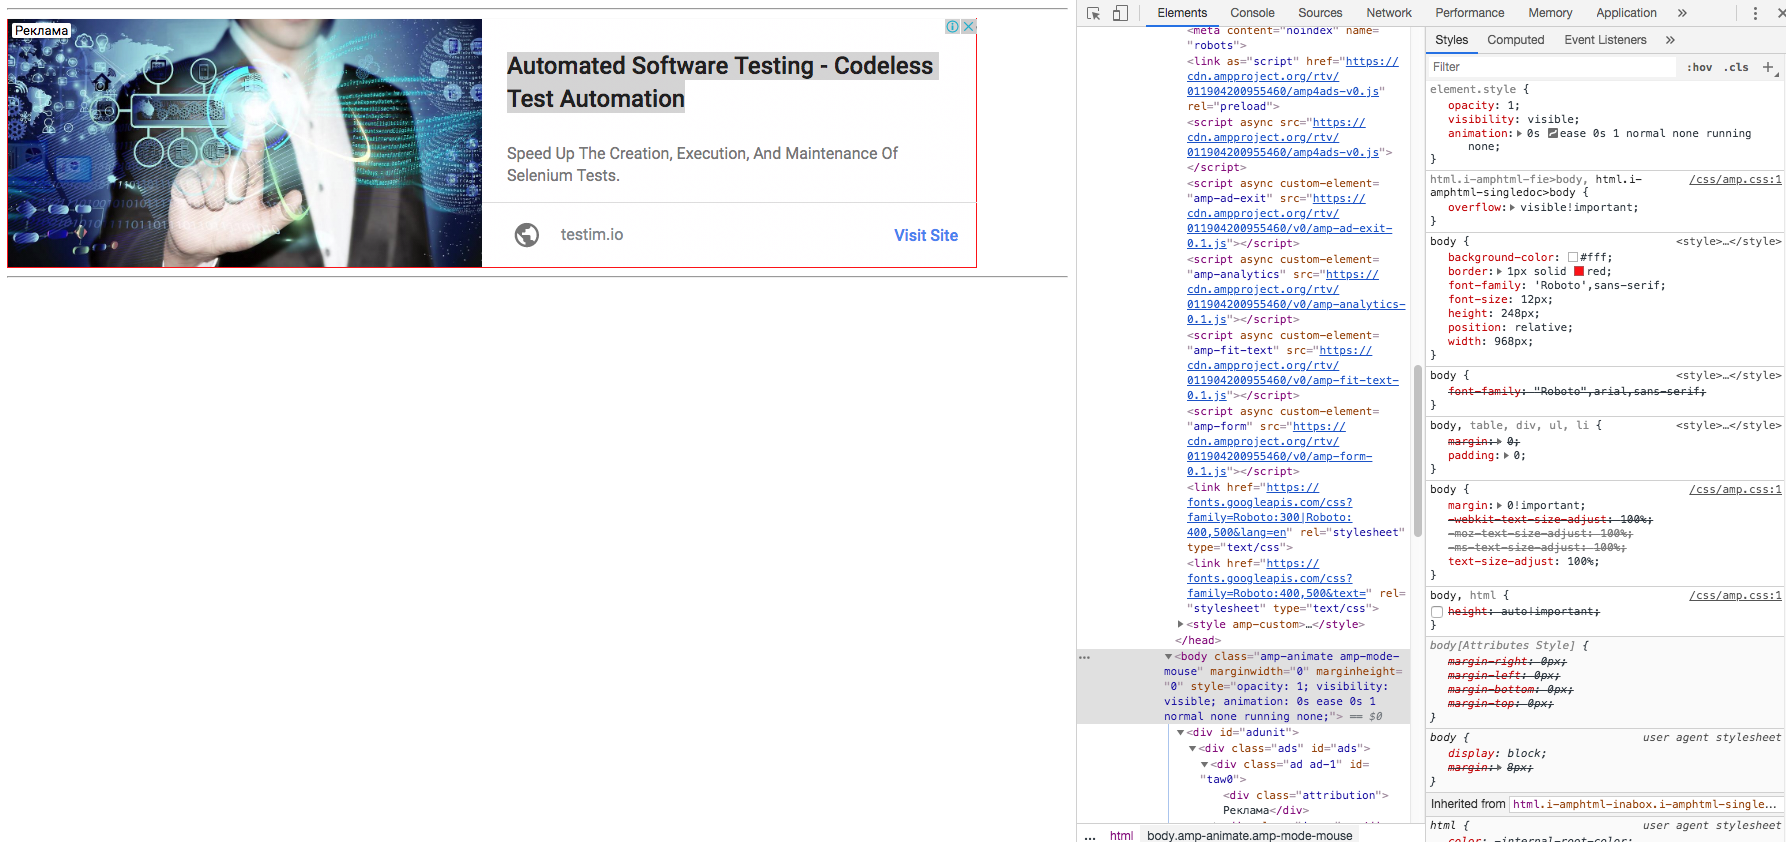Open the Performance tab
Screen dimensions: 1786x842
coord(1469,13)
